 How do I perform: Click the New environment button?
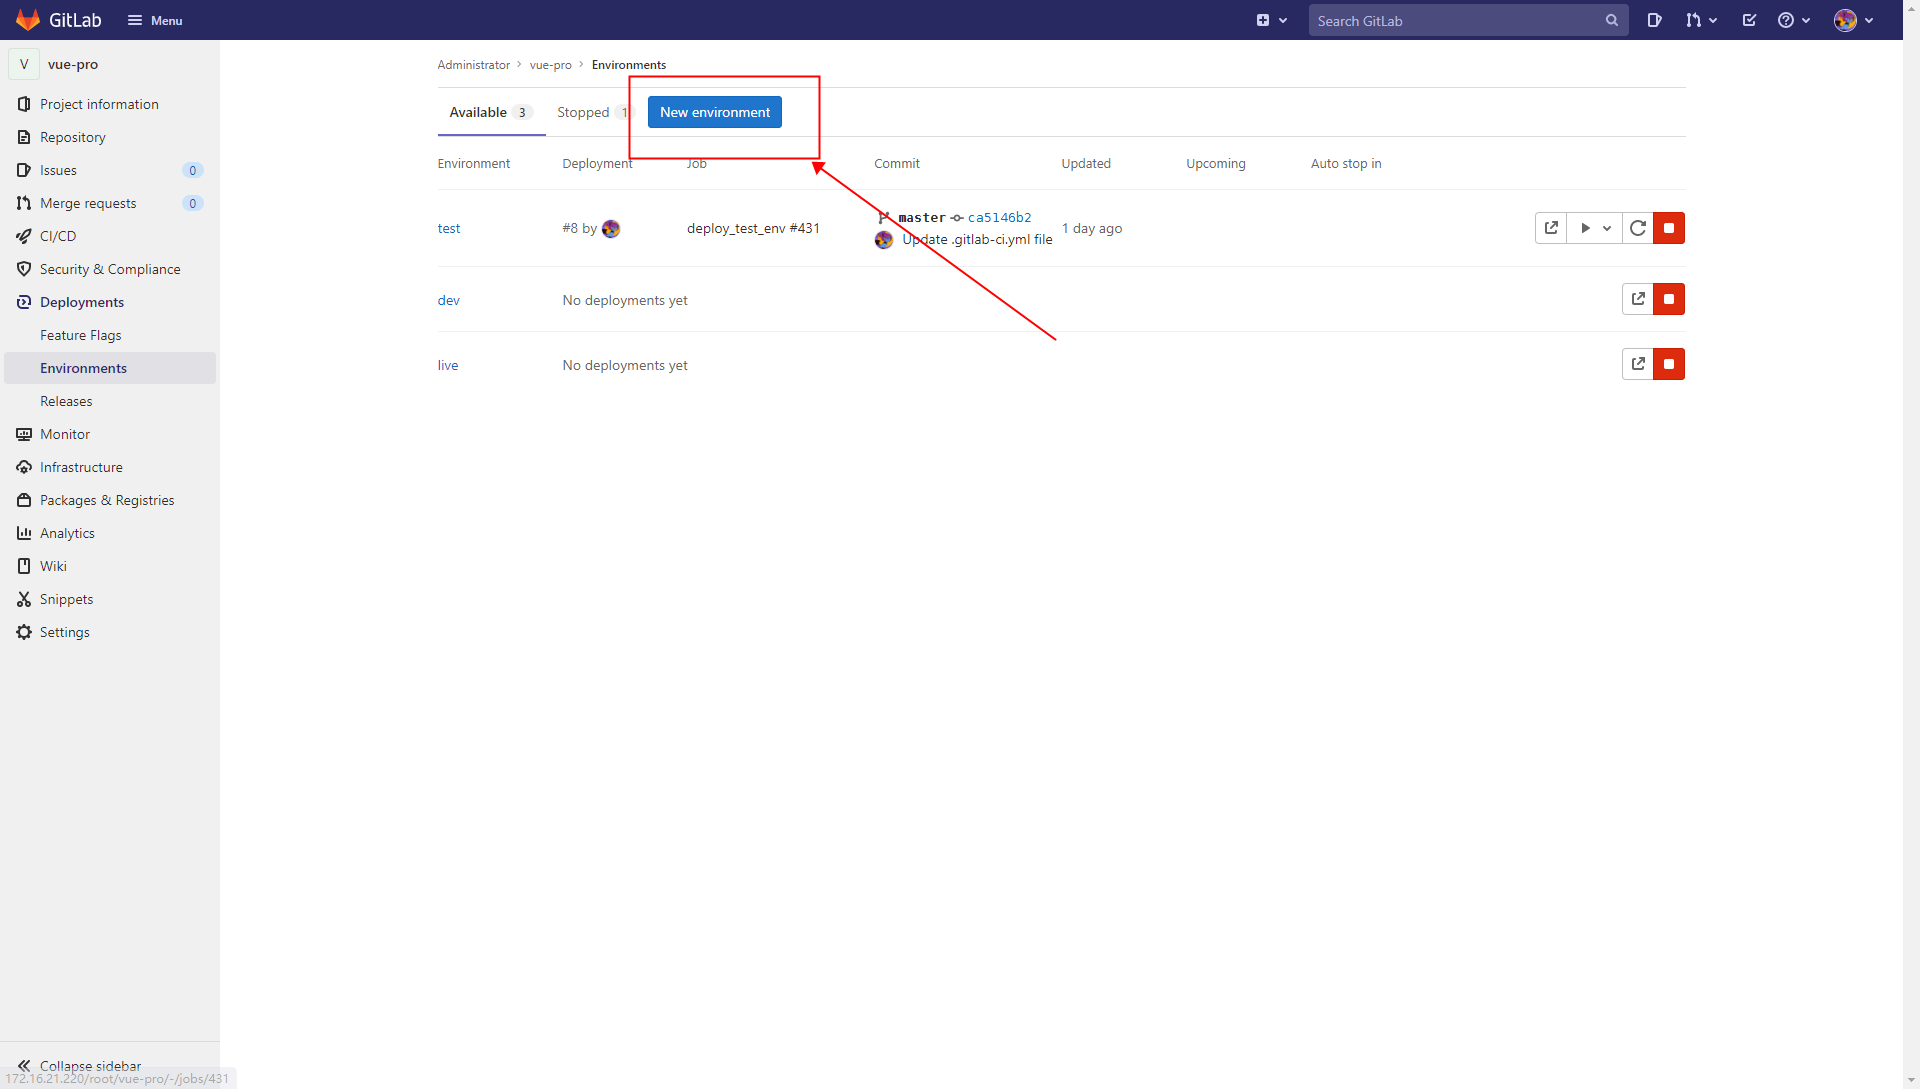coord(714,112)
